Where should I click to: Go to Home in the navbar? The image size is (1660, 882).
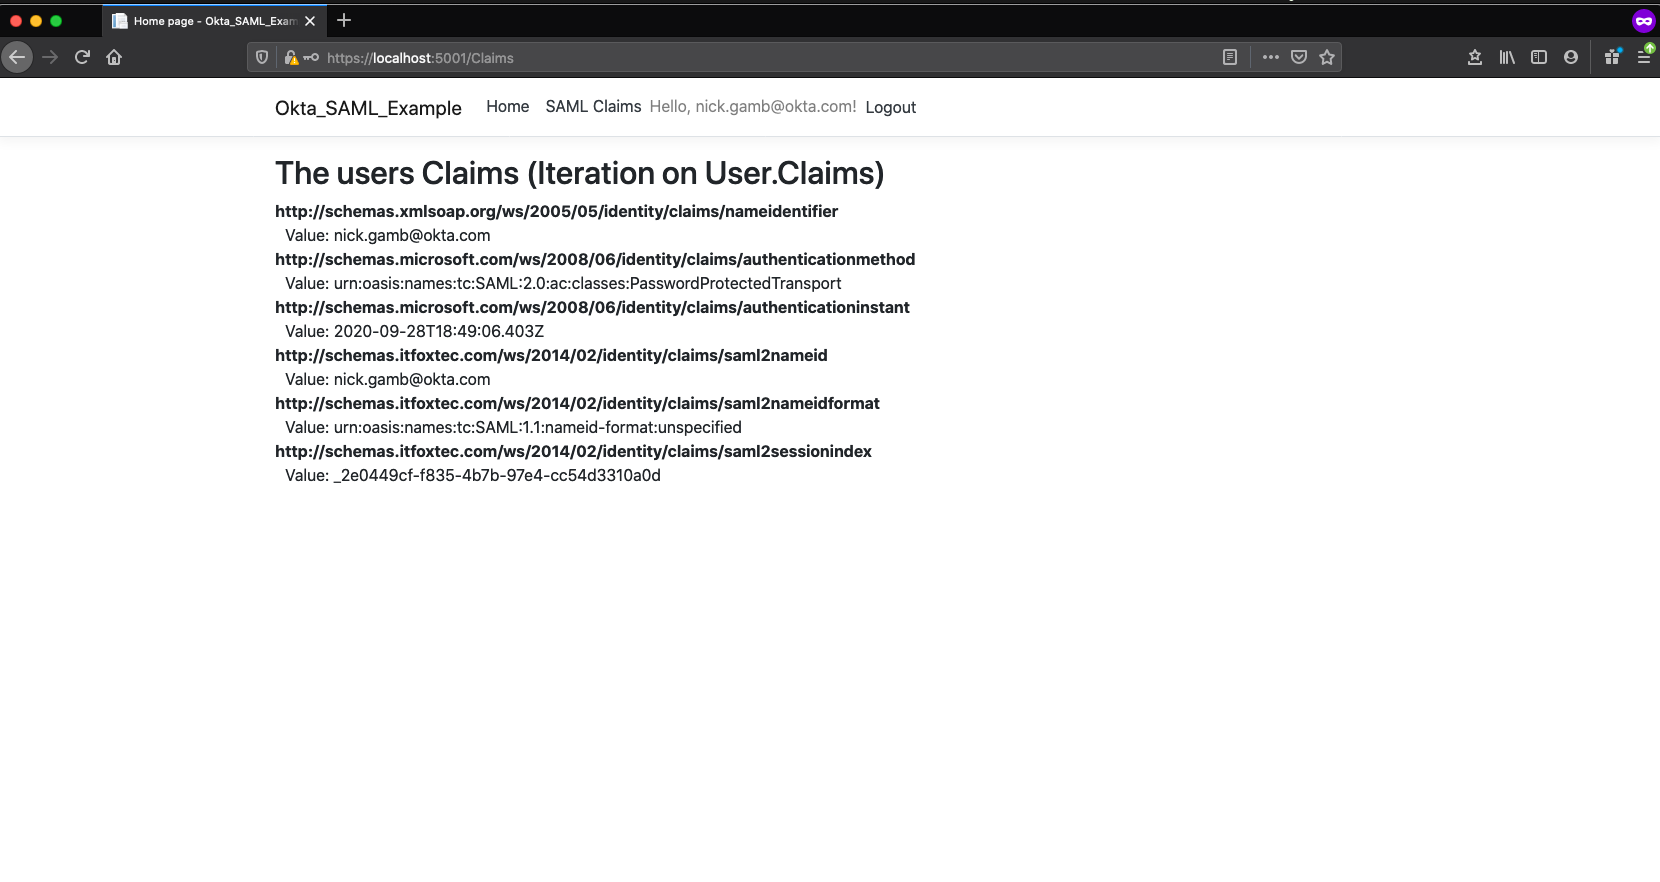pyautogui.click(x=507, y=107)
